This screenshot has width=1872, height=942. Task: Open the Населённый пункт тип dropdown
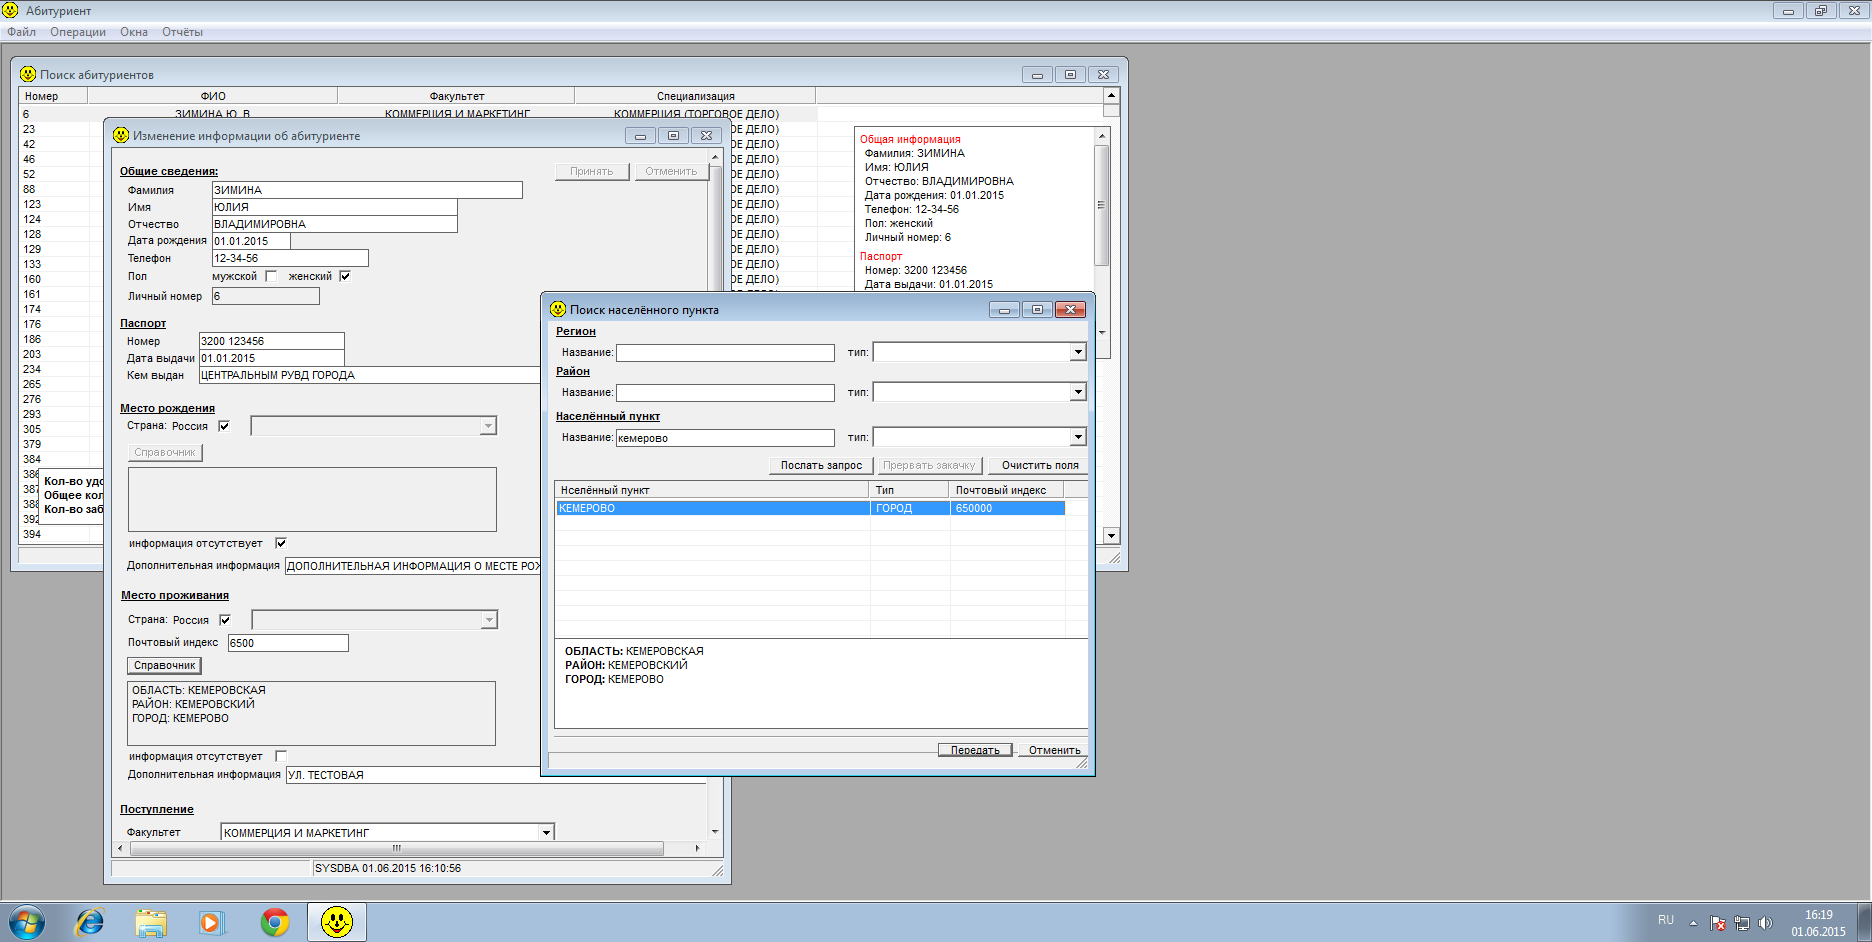tap(1078, 437)
